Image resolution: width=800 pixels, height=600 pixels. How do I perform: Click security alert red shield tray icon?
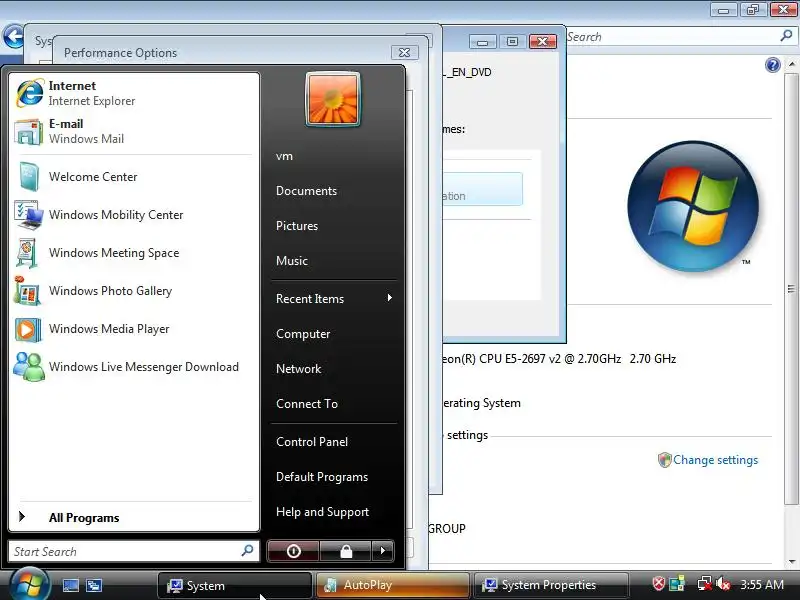pyautogui.click(x=659, y=584)
